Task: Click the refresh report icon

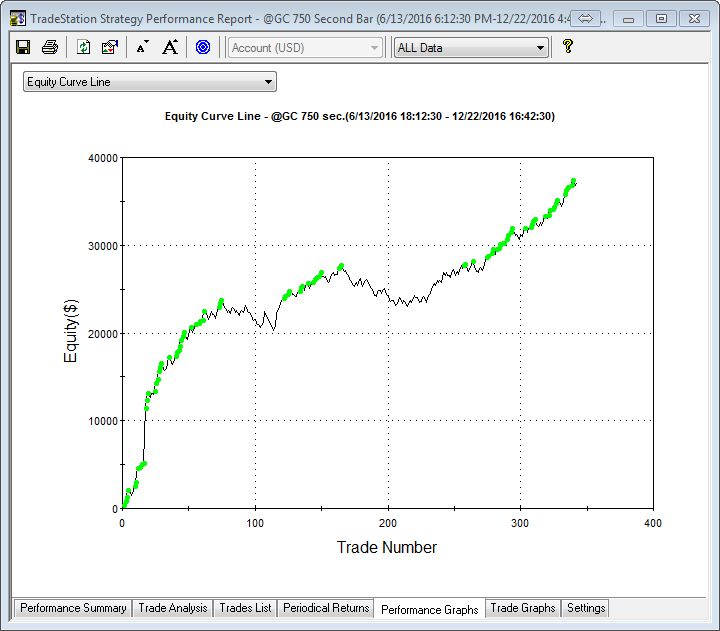Action: click(84, 47)
